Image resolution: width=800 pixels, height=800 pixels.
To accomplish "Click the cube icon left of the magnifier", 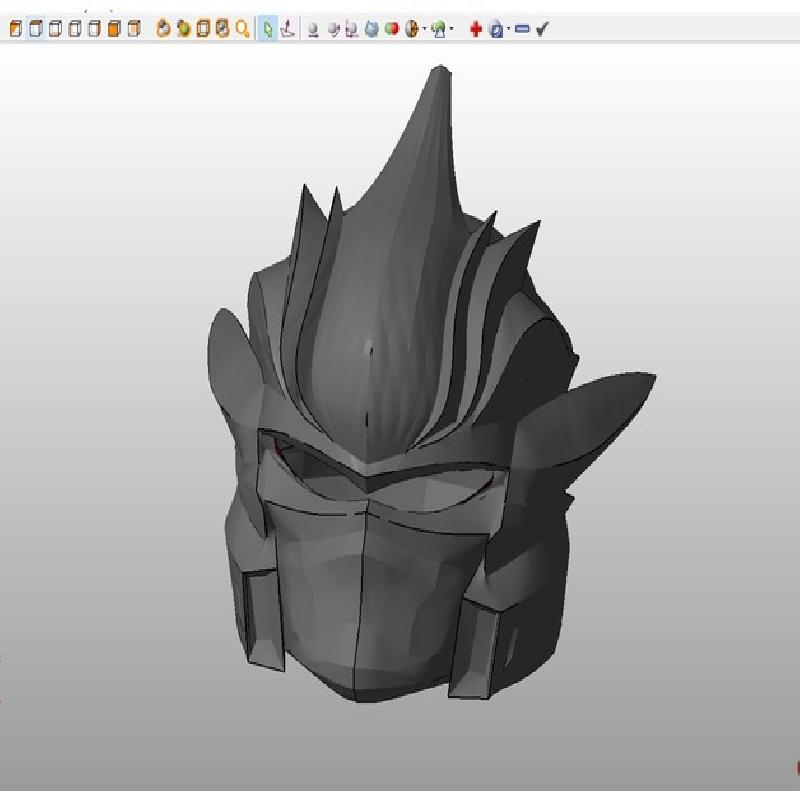I will (222, 29).
